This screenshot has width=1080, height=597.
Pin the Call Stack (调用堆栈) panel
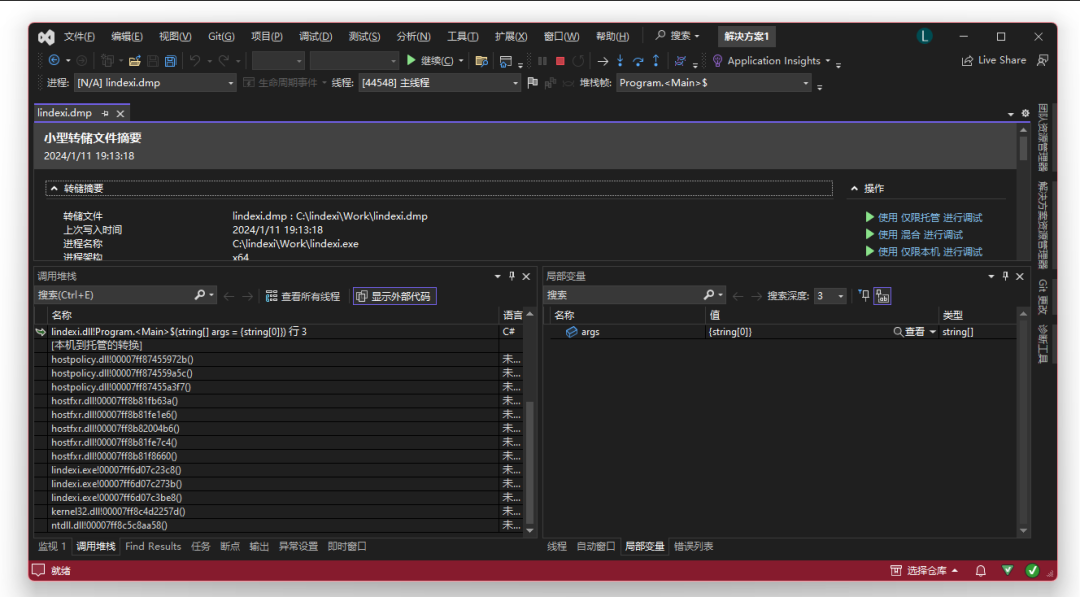[x=512, y=276]
